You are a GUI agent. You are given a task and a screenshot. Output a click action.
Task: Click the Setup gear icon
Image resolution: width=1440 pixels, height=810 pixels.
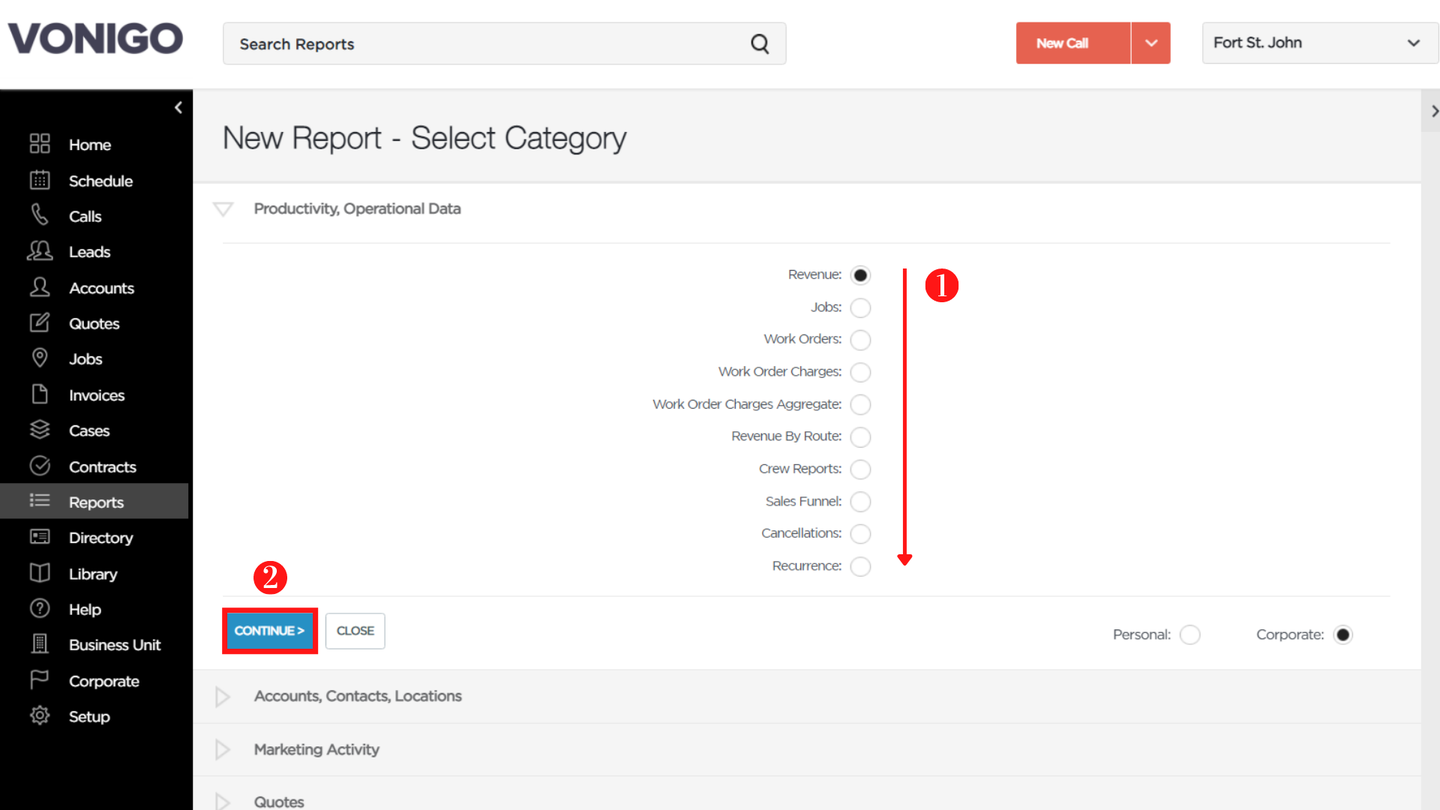pyautogui.click(x=40, y=716)
